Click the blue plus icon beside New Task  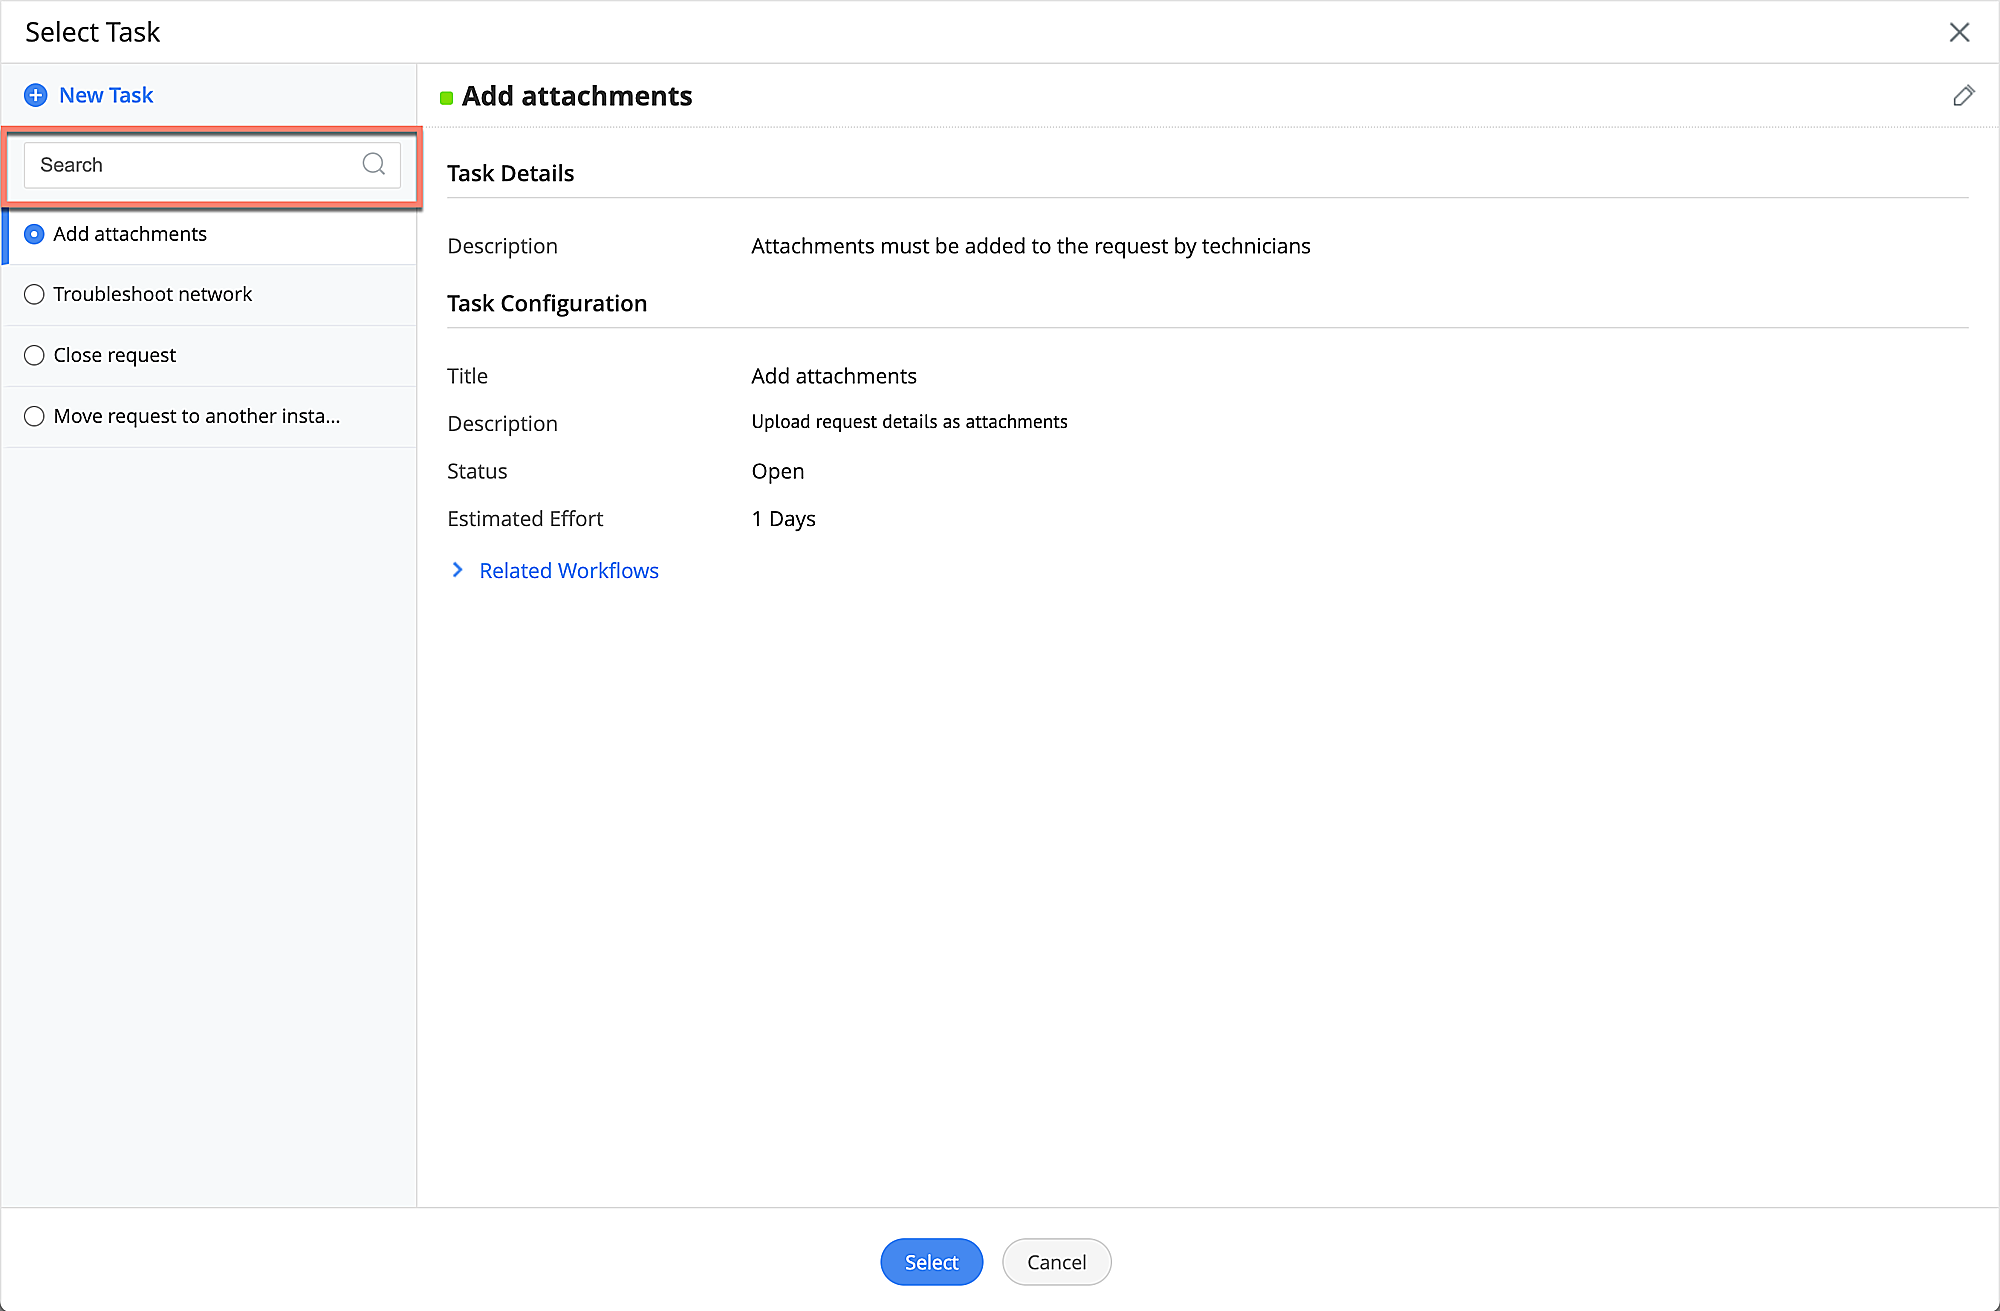[36, 95]
